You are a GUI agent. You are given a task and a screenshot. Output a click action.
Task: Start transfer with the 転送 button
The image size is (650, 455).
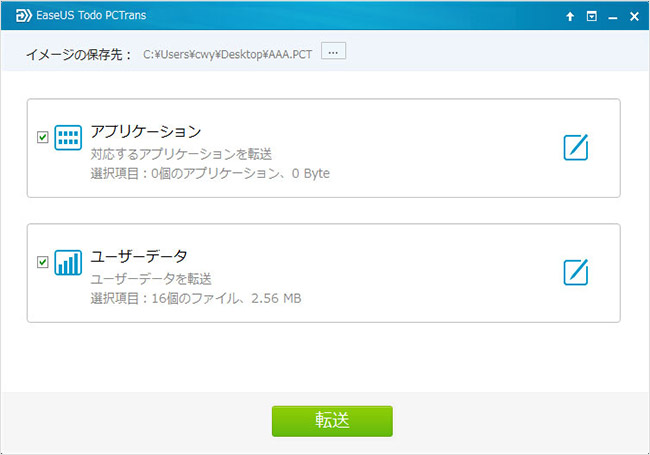332,421
